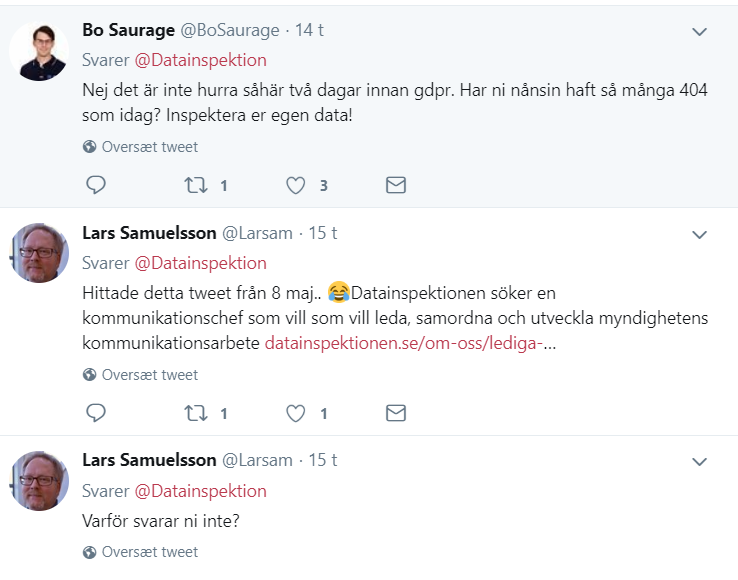Reply to Bo Saurage's tweet
Screen dimensions: 738x580
pyautogui.click(x=96, y=185)
